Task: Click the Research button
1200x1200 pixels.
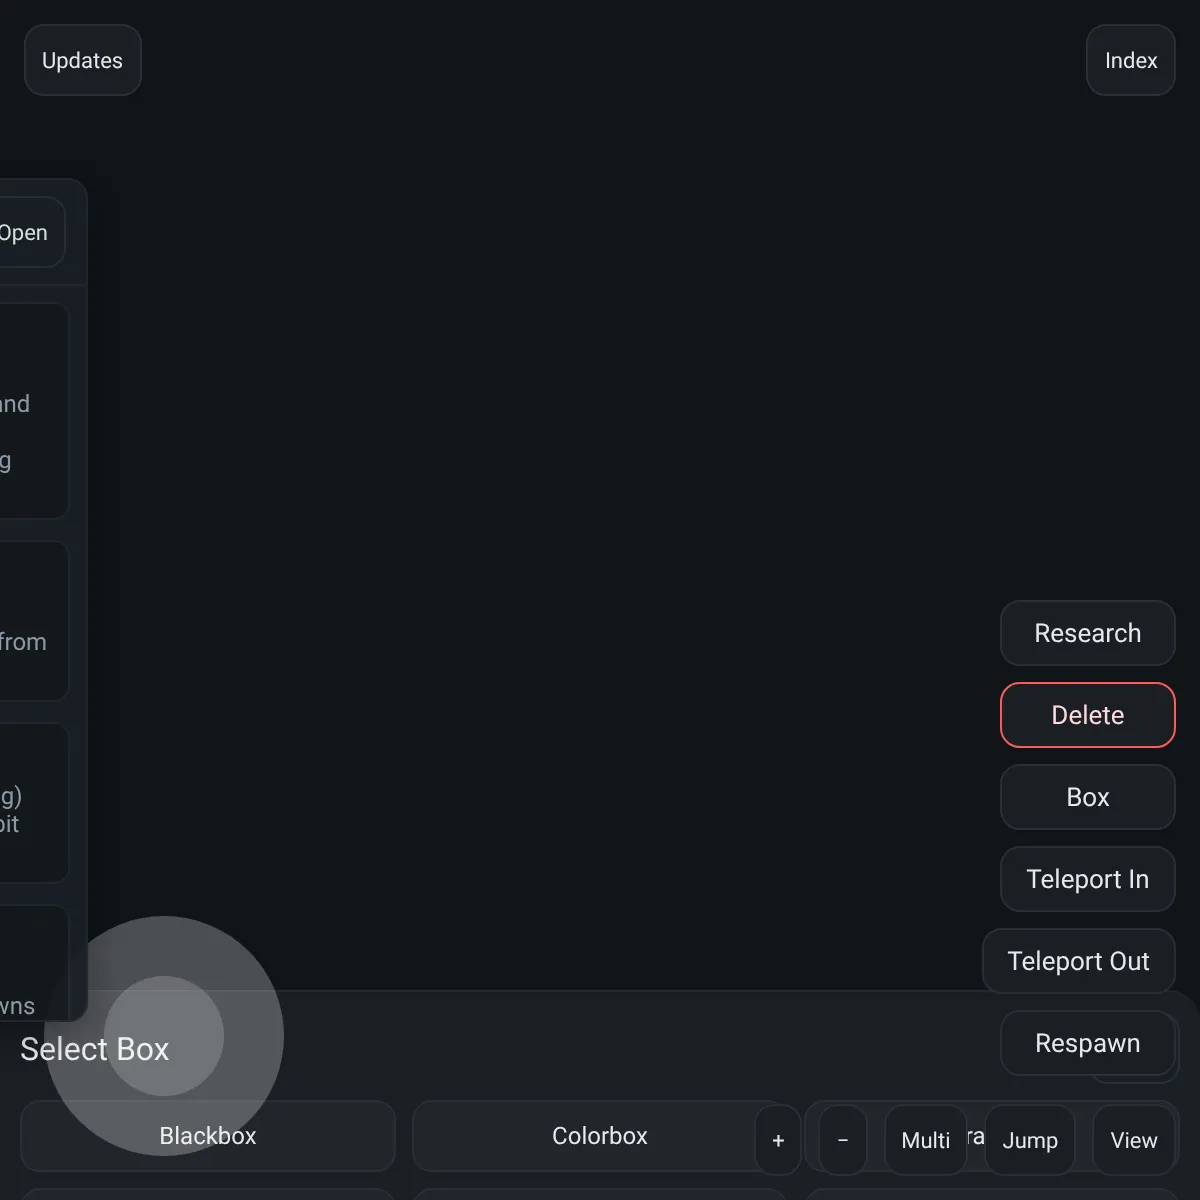Action: [1087, 633]
